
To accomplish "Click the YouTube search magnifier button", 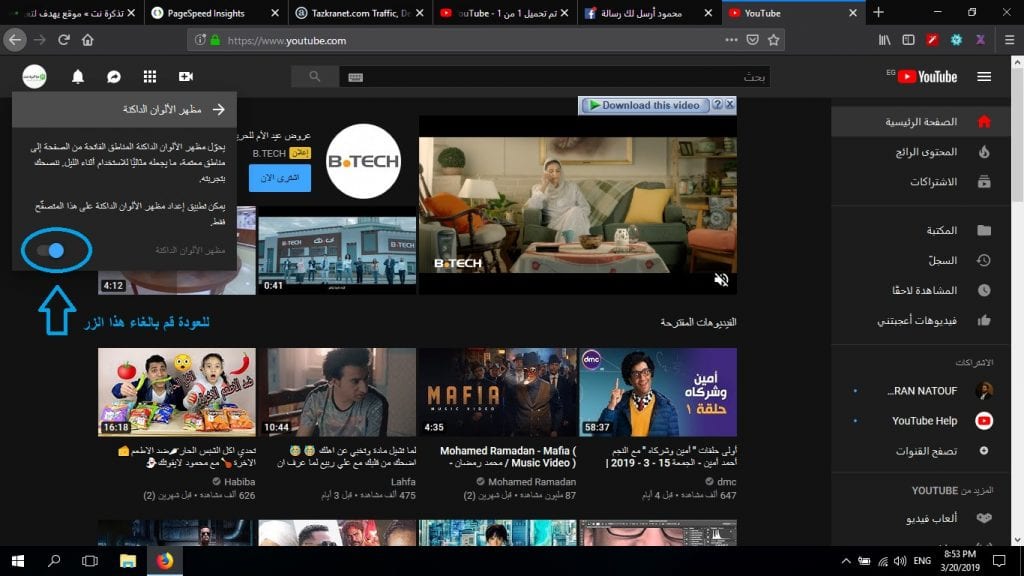I will (x=315, y=77).
